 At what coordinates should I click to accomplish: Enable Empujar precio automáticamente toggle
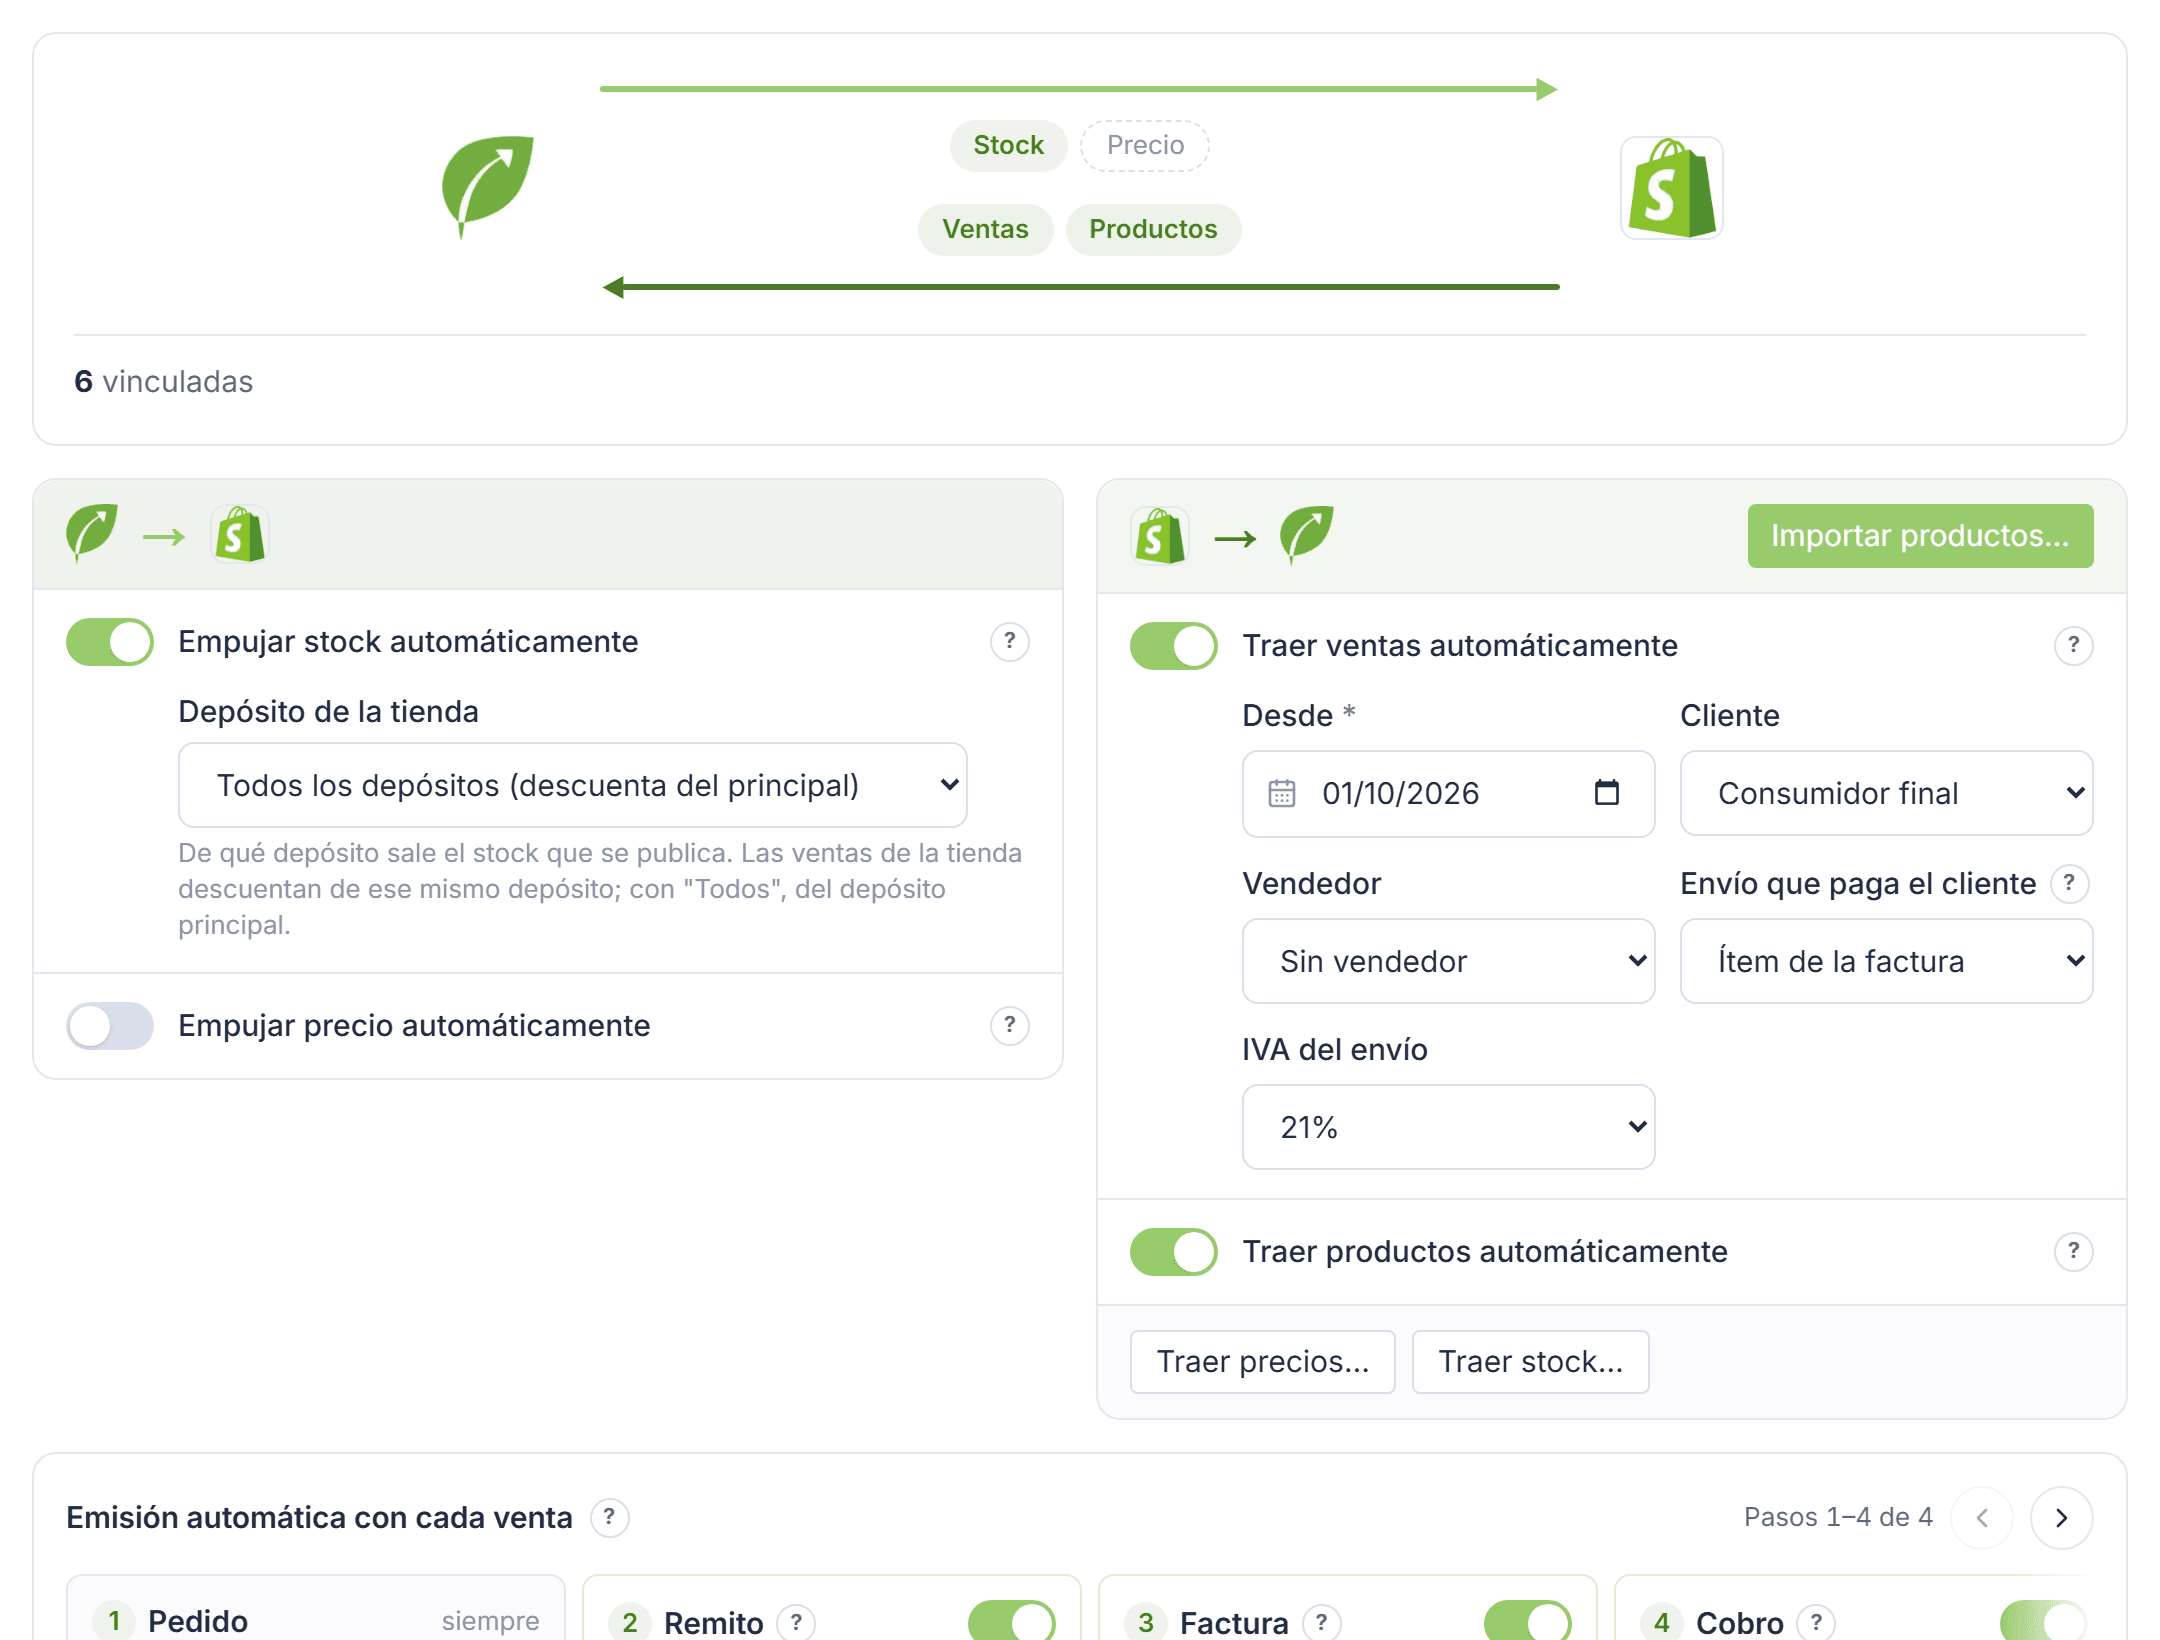110,1026
